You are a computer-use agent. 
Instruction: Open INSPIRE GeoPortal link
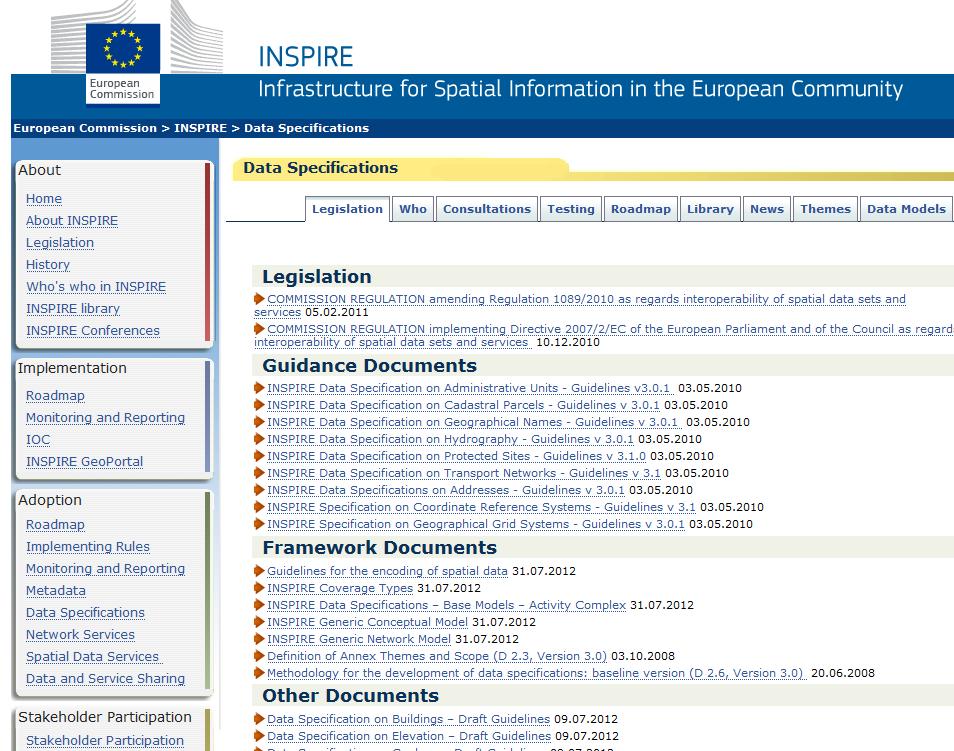[85, 462]
